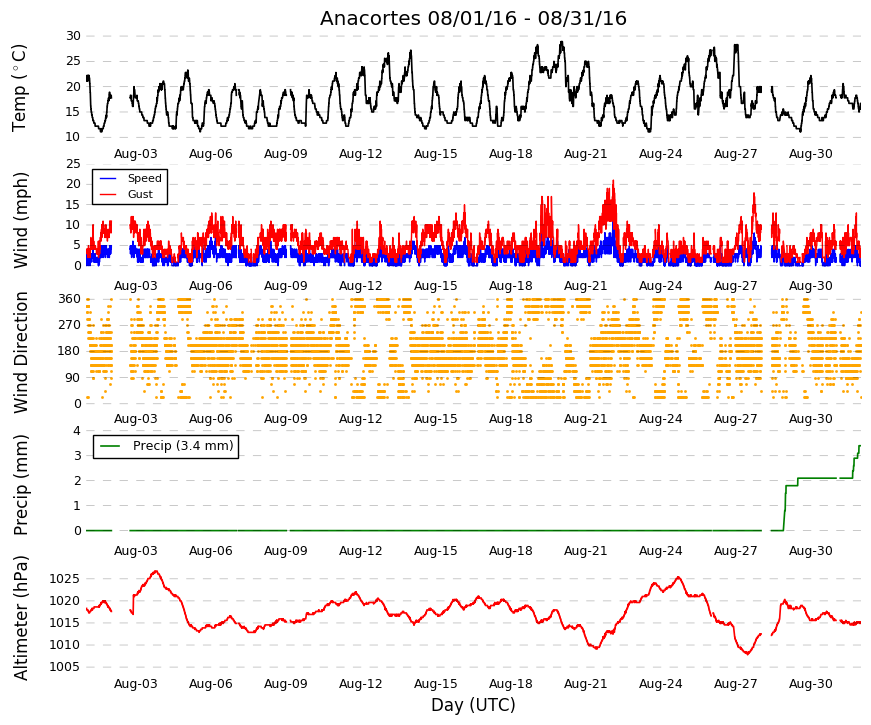The image size is (871, 725).
Task: Click the 360 tick on wind direction axis
Action: (x=69, y=299)
